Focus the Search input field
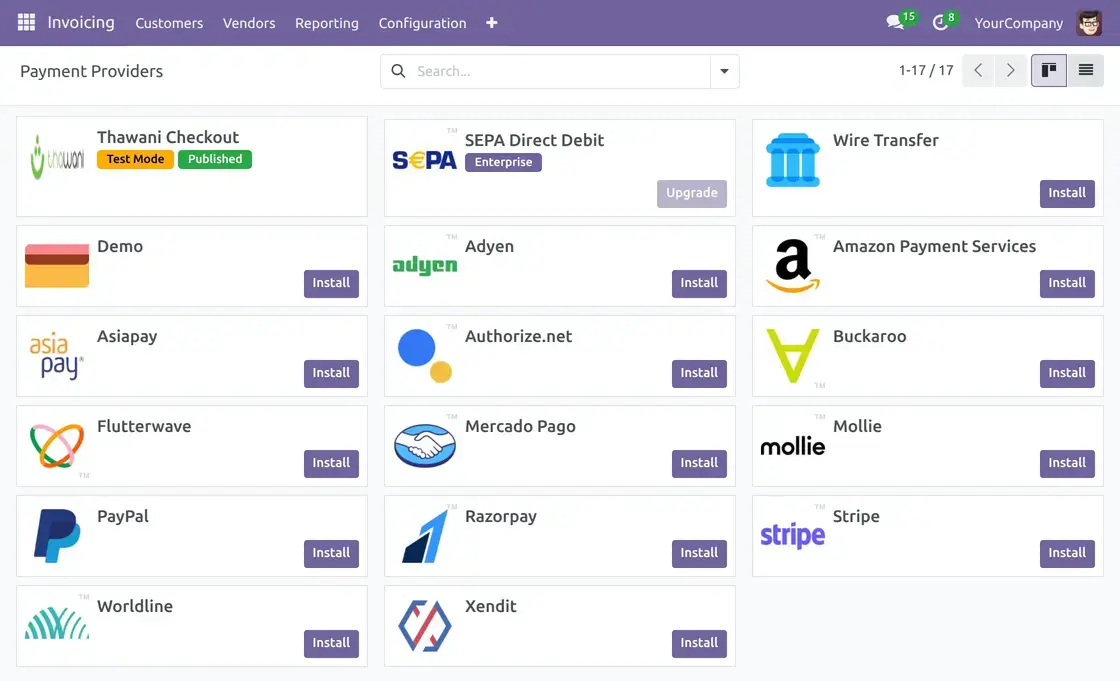 pos(559,71)
